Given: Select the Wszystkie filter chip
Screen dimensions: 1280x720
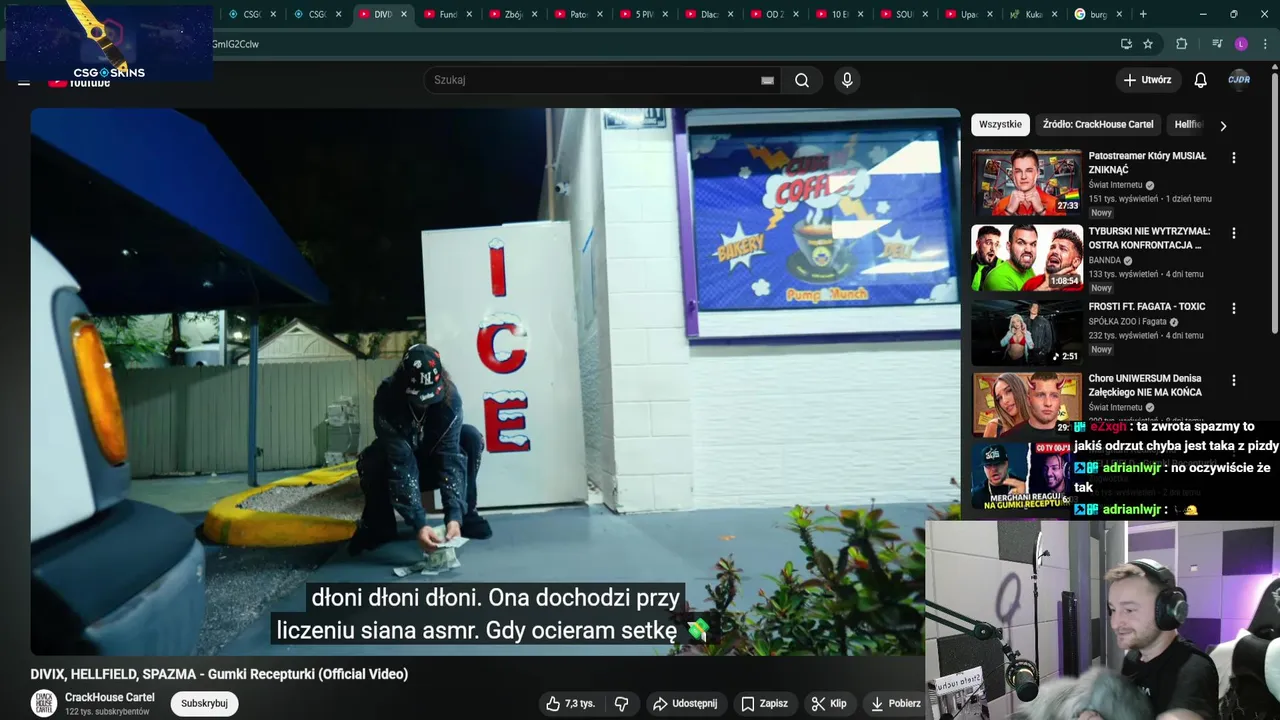Looking at the screenshot, I should (x=1000, y=125).
